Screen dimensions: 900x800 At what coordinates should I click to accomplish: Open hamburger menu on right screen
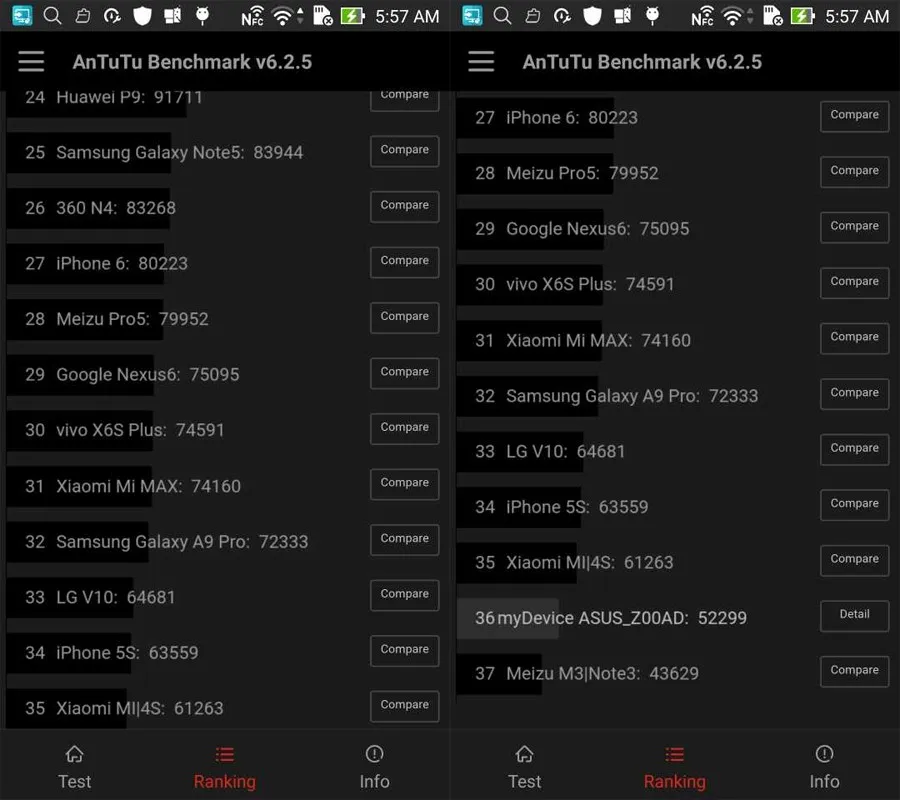point(481,61)
